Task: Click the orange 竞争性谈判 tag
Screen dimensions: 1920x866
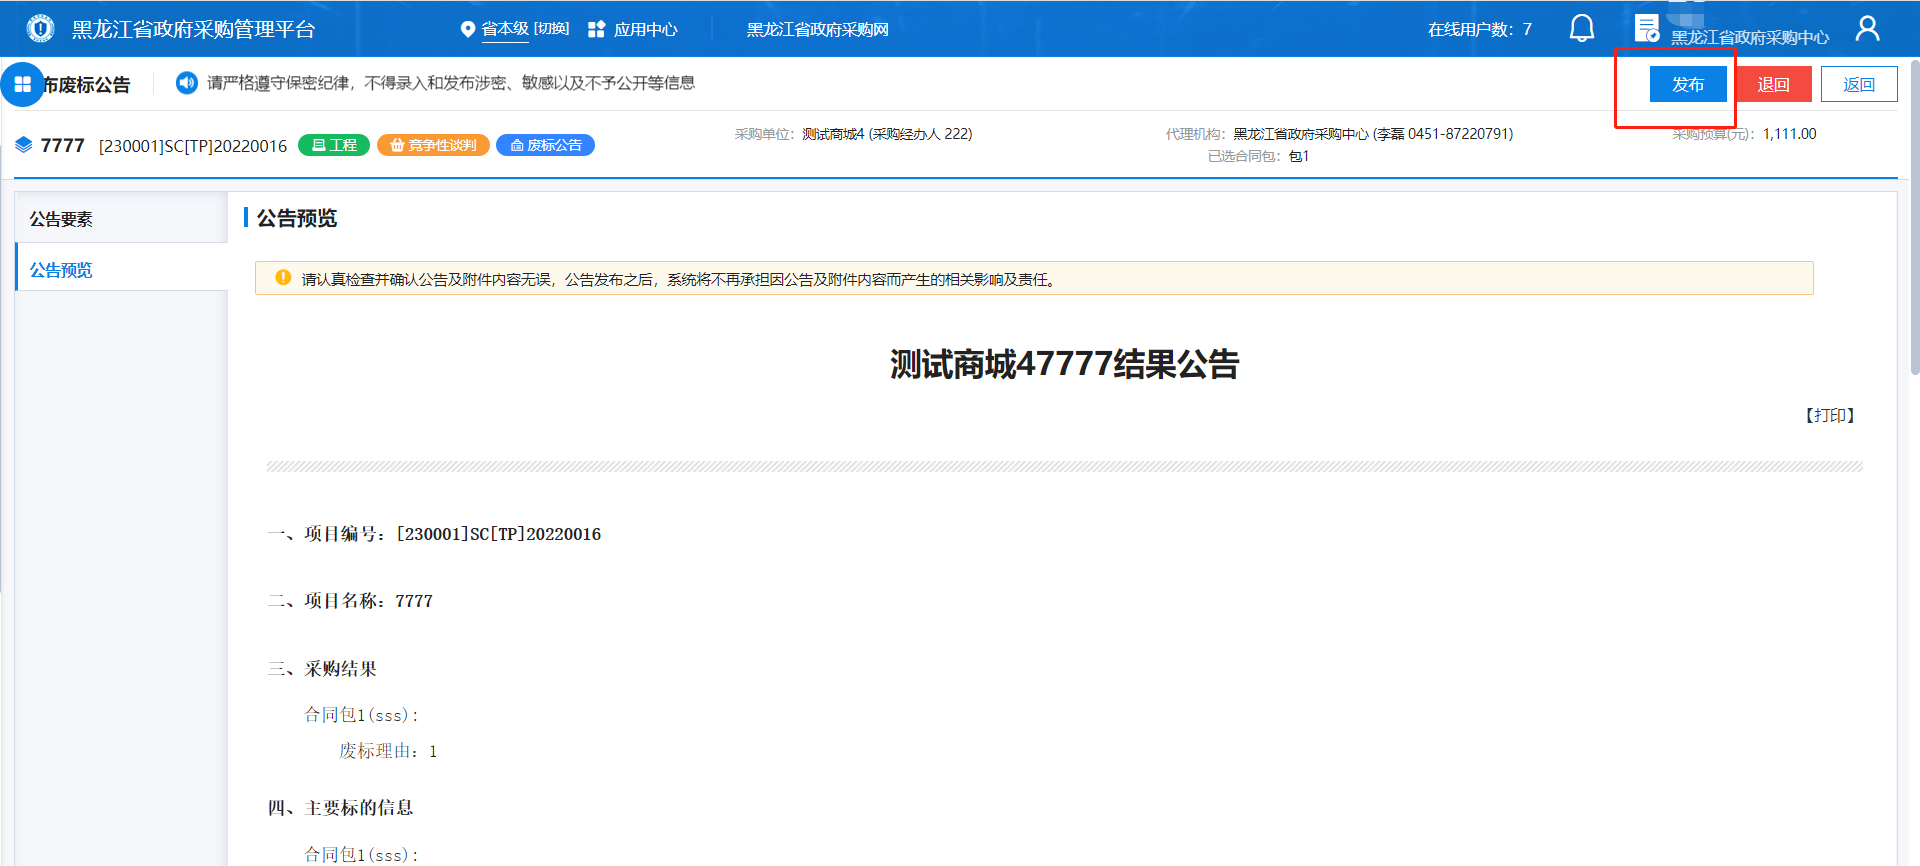Action: [x=433, y=145]
